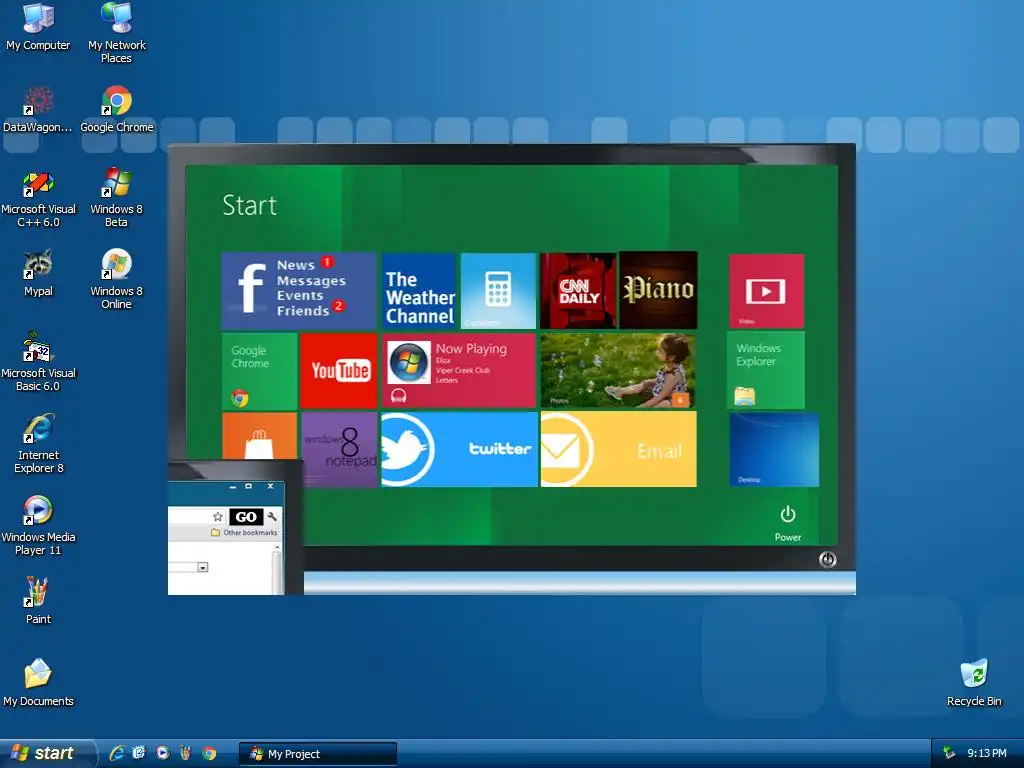This screenshot has height=768, width=1024.
Task: Select Microsoft Visual Basic 6.0 shortcut
Action: 38,362
